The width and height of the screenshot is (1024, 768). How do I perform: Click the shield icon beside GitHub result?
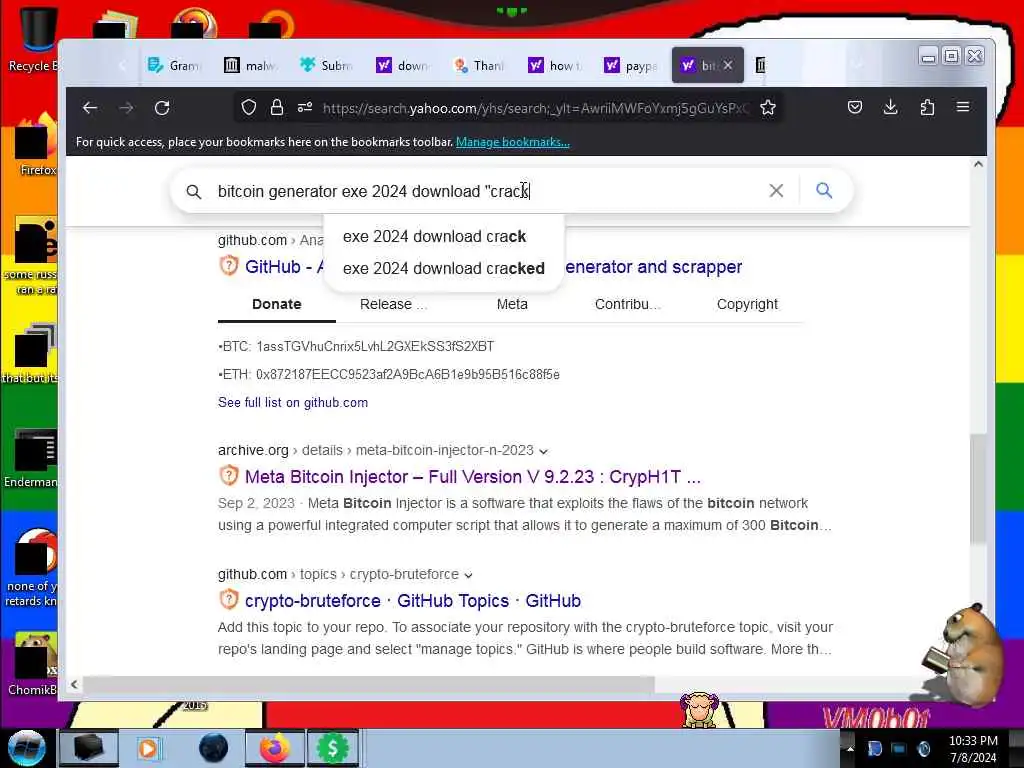[229, 266]
